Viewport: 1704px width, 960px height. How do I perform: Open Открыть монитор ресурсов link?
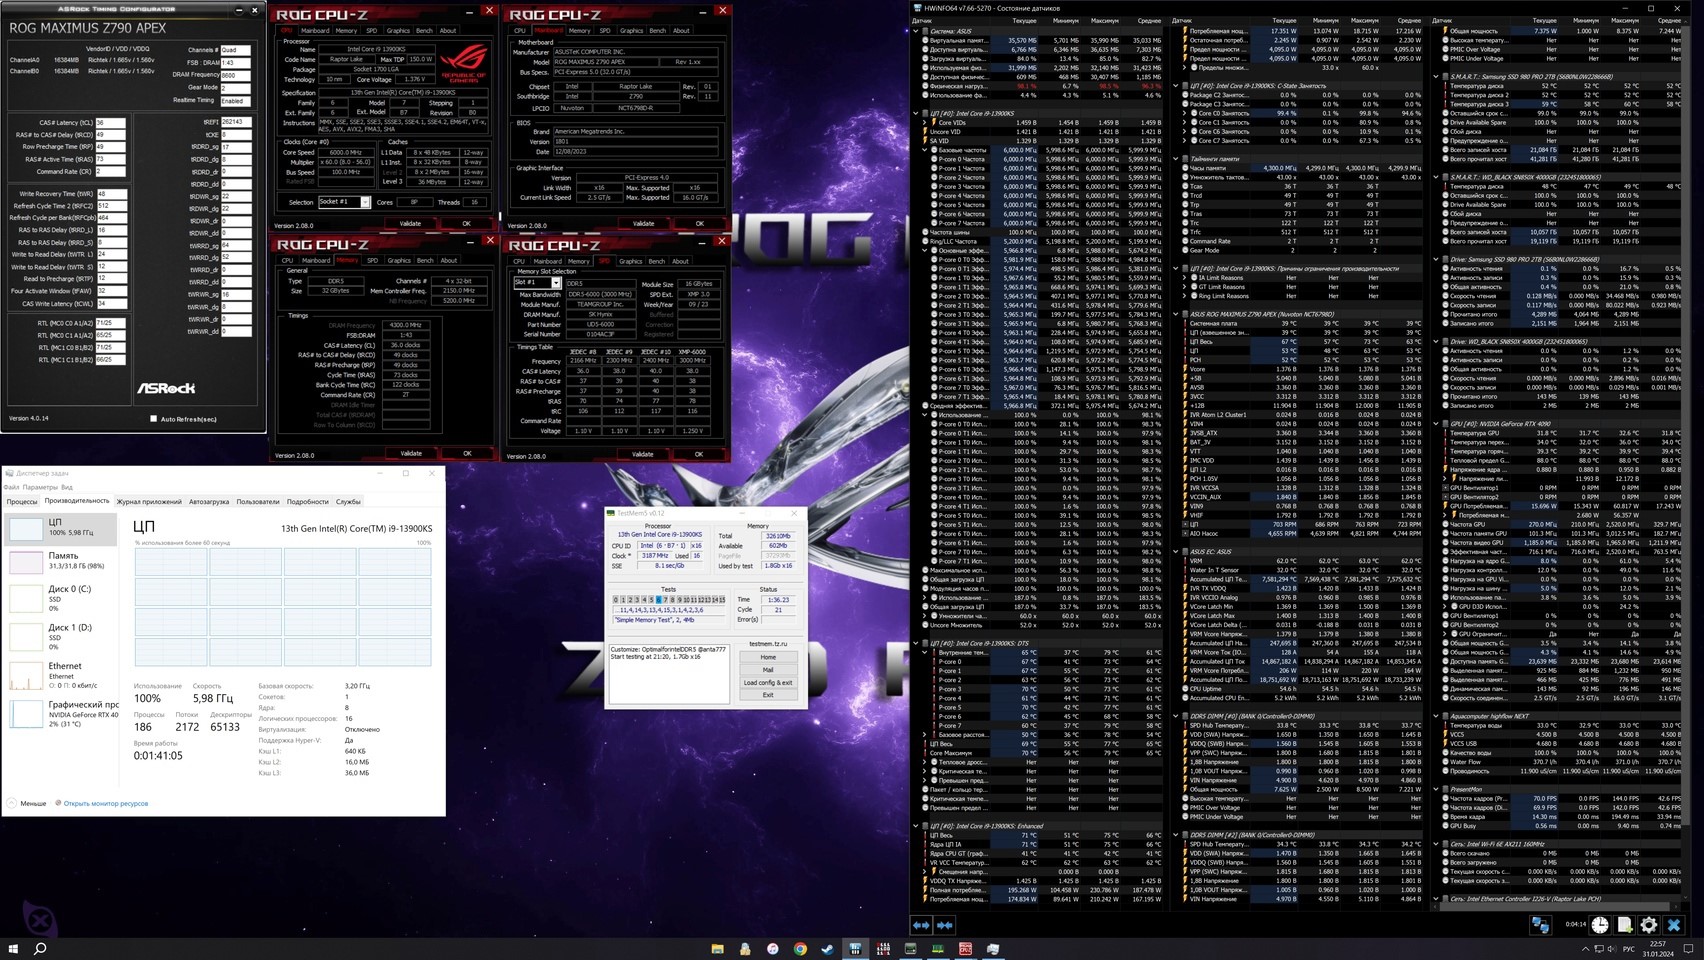tap(106, 803)
